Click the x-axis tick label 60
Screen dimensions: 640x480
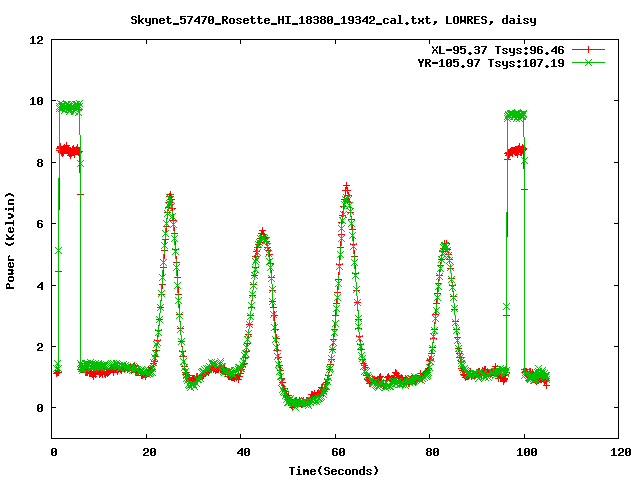click(x=338, y=452)
